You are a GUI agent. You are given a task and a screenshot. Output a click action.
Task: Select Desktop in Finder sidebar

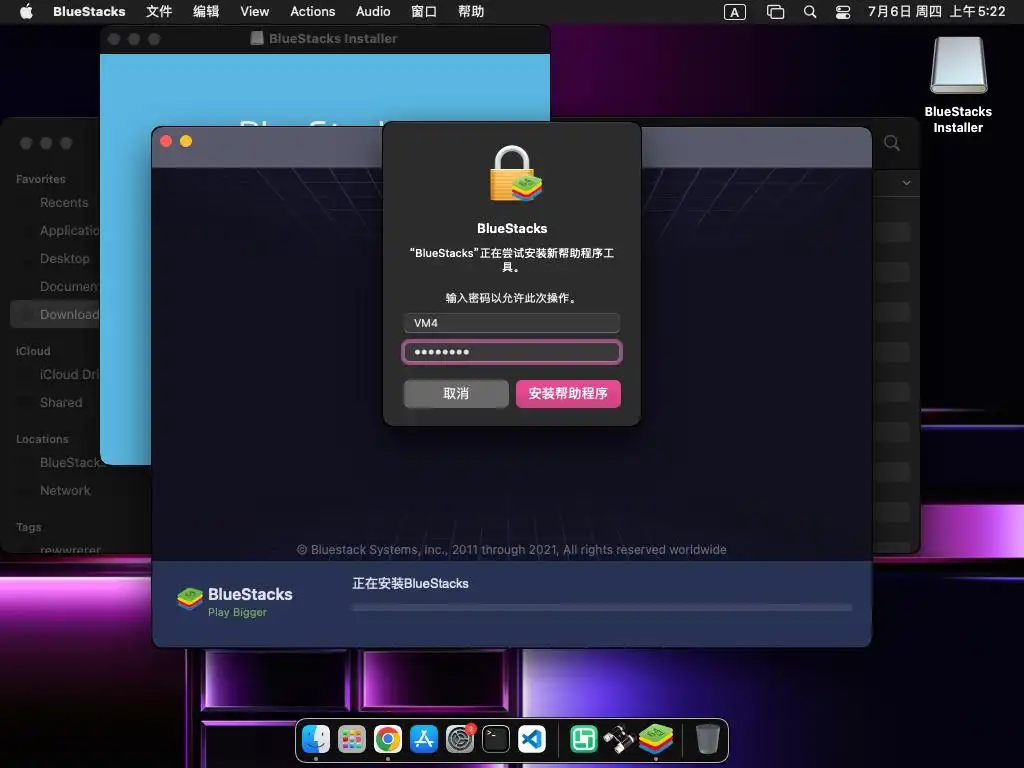point(64,259)
